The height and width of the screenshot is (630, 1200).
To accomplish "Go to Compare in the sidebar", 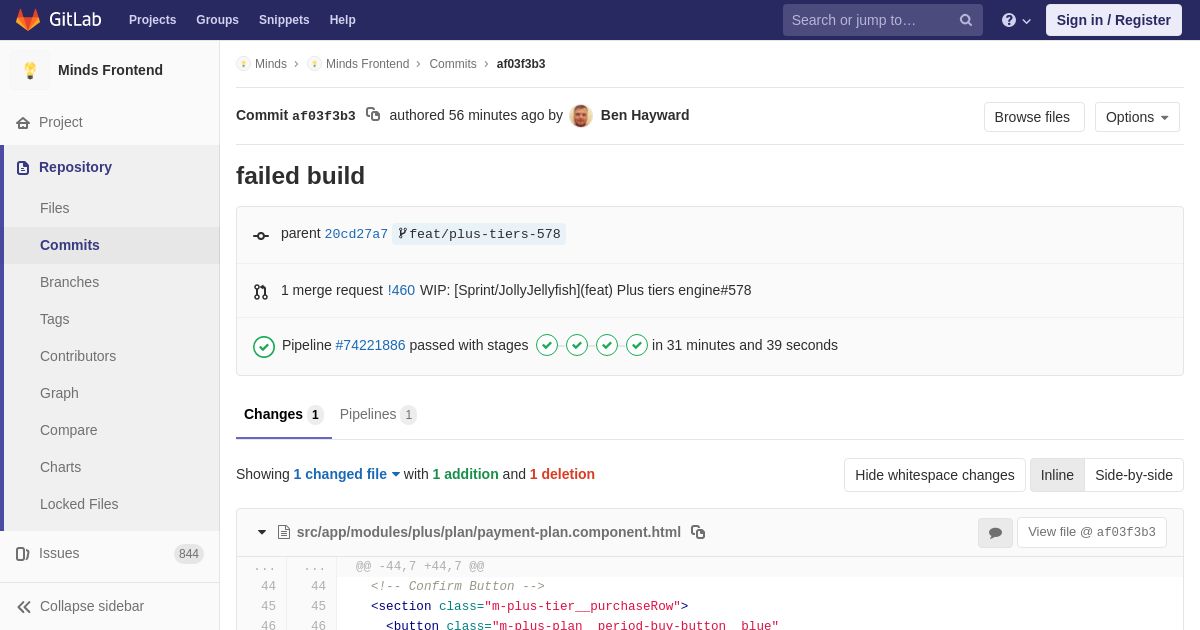I will (x=112, y=430).
